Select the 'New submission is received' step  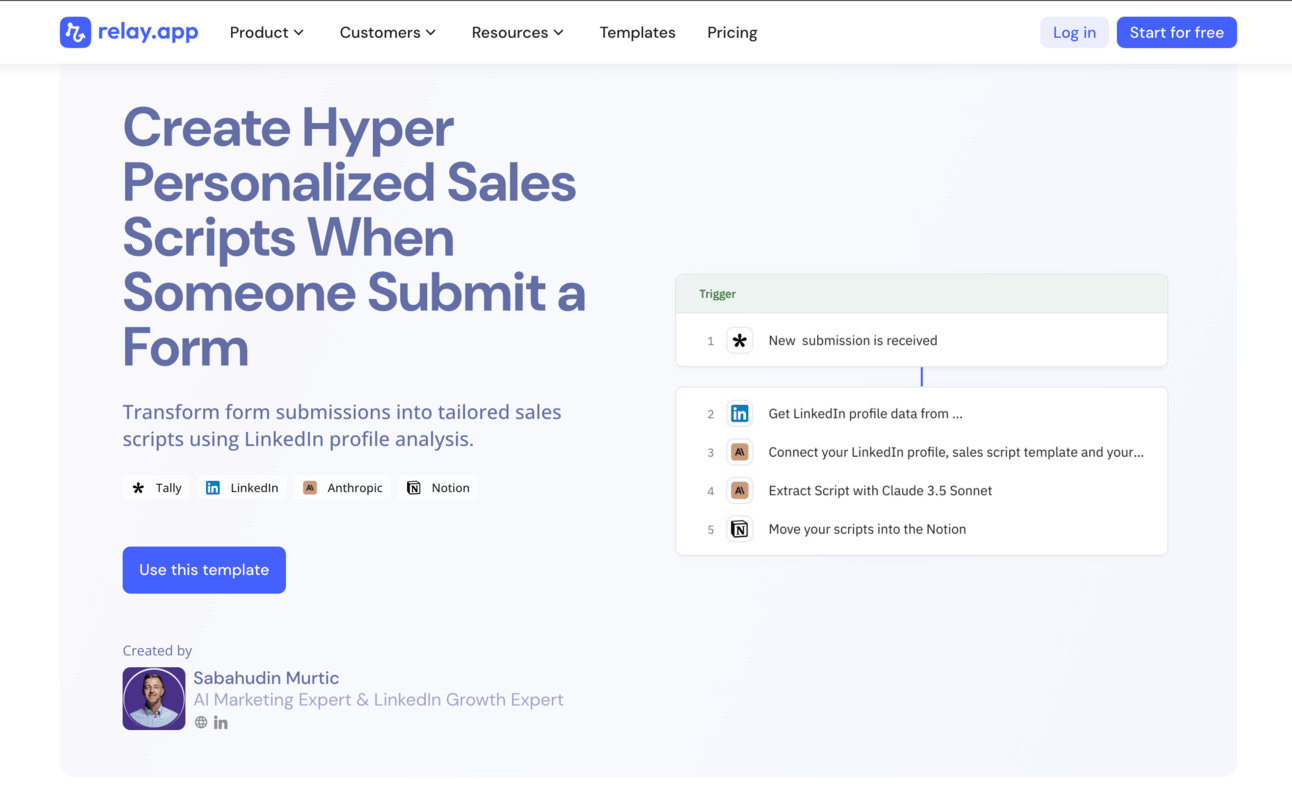point(922,341)
